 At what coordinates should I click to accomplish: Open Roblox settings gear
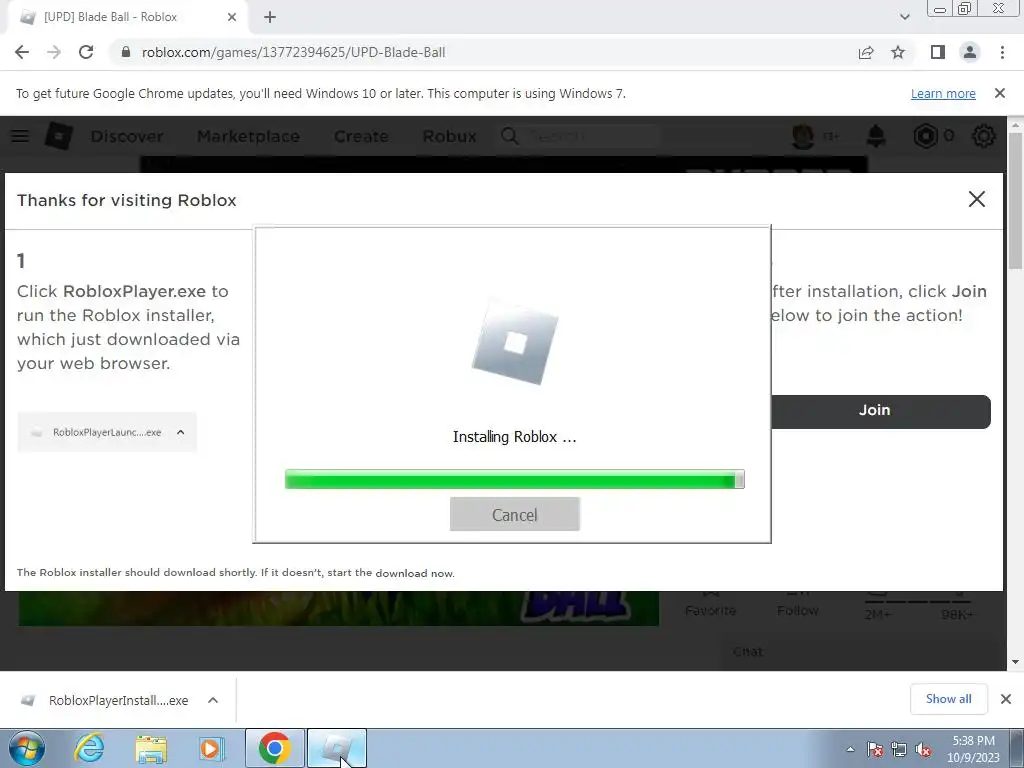[x=984, y=136]
